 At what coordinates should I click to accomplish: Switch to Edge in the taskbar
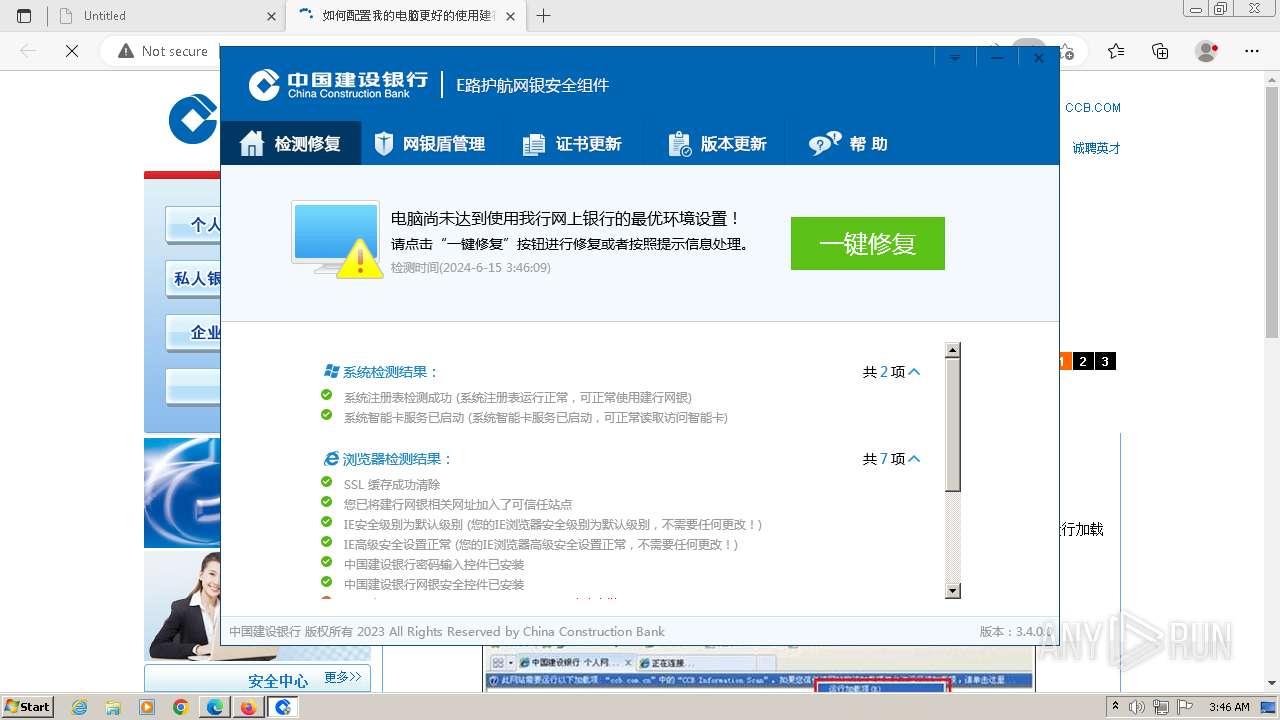(214, 707)
